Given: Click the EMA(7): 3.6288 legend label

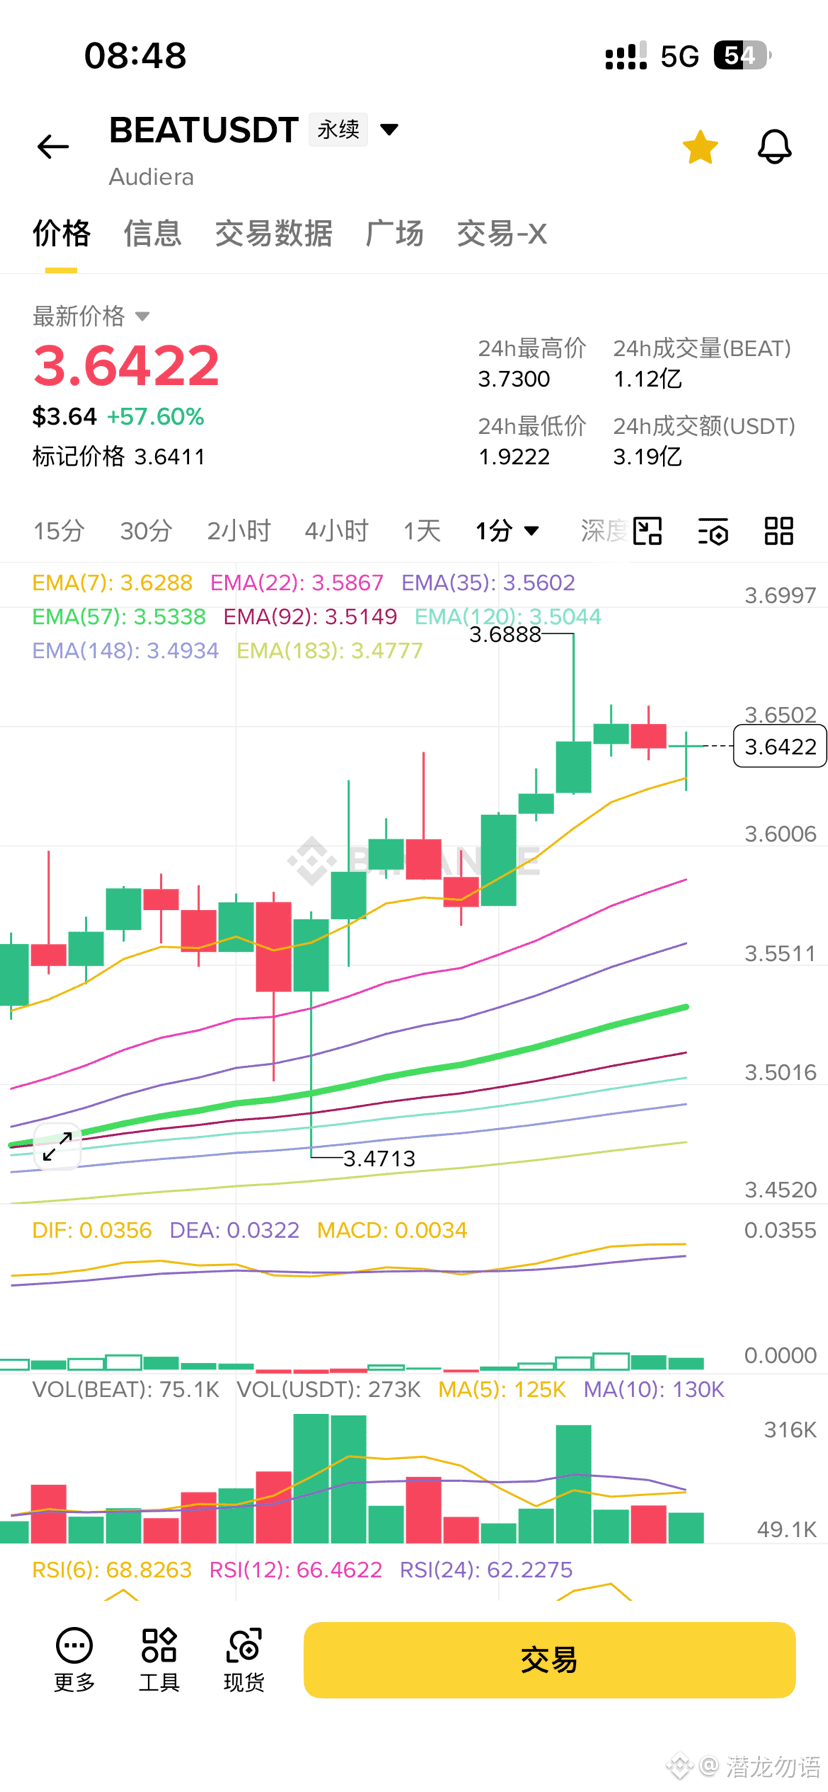Looking at the screenshot, I should [112, 583].
